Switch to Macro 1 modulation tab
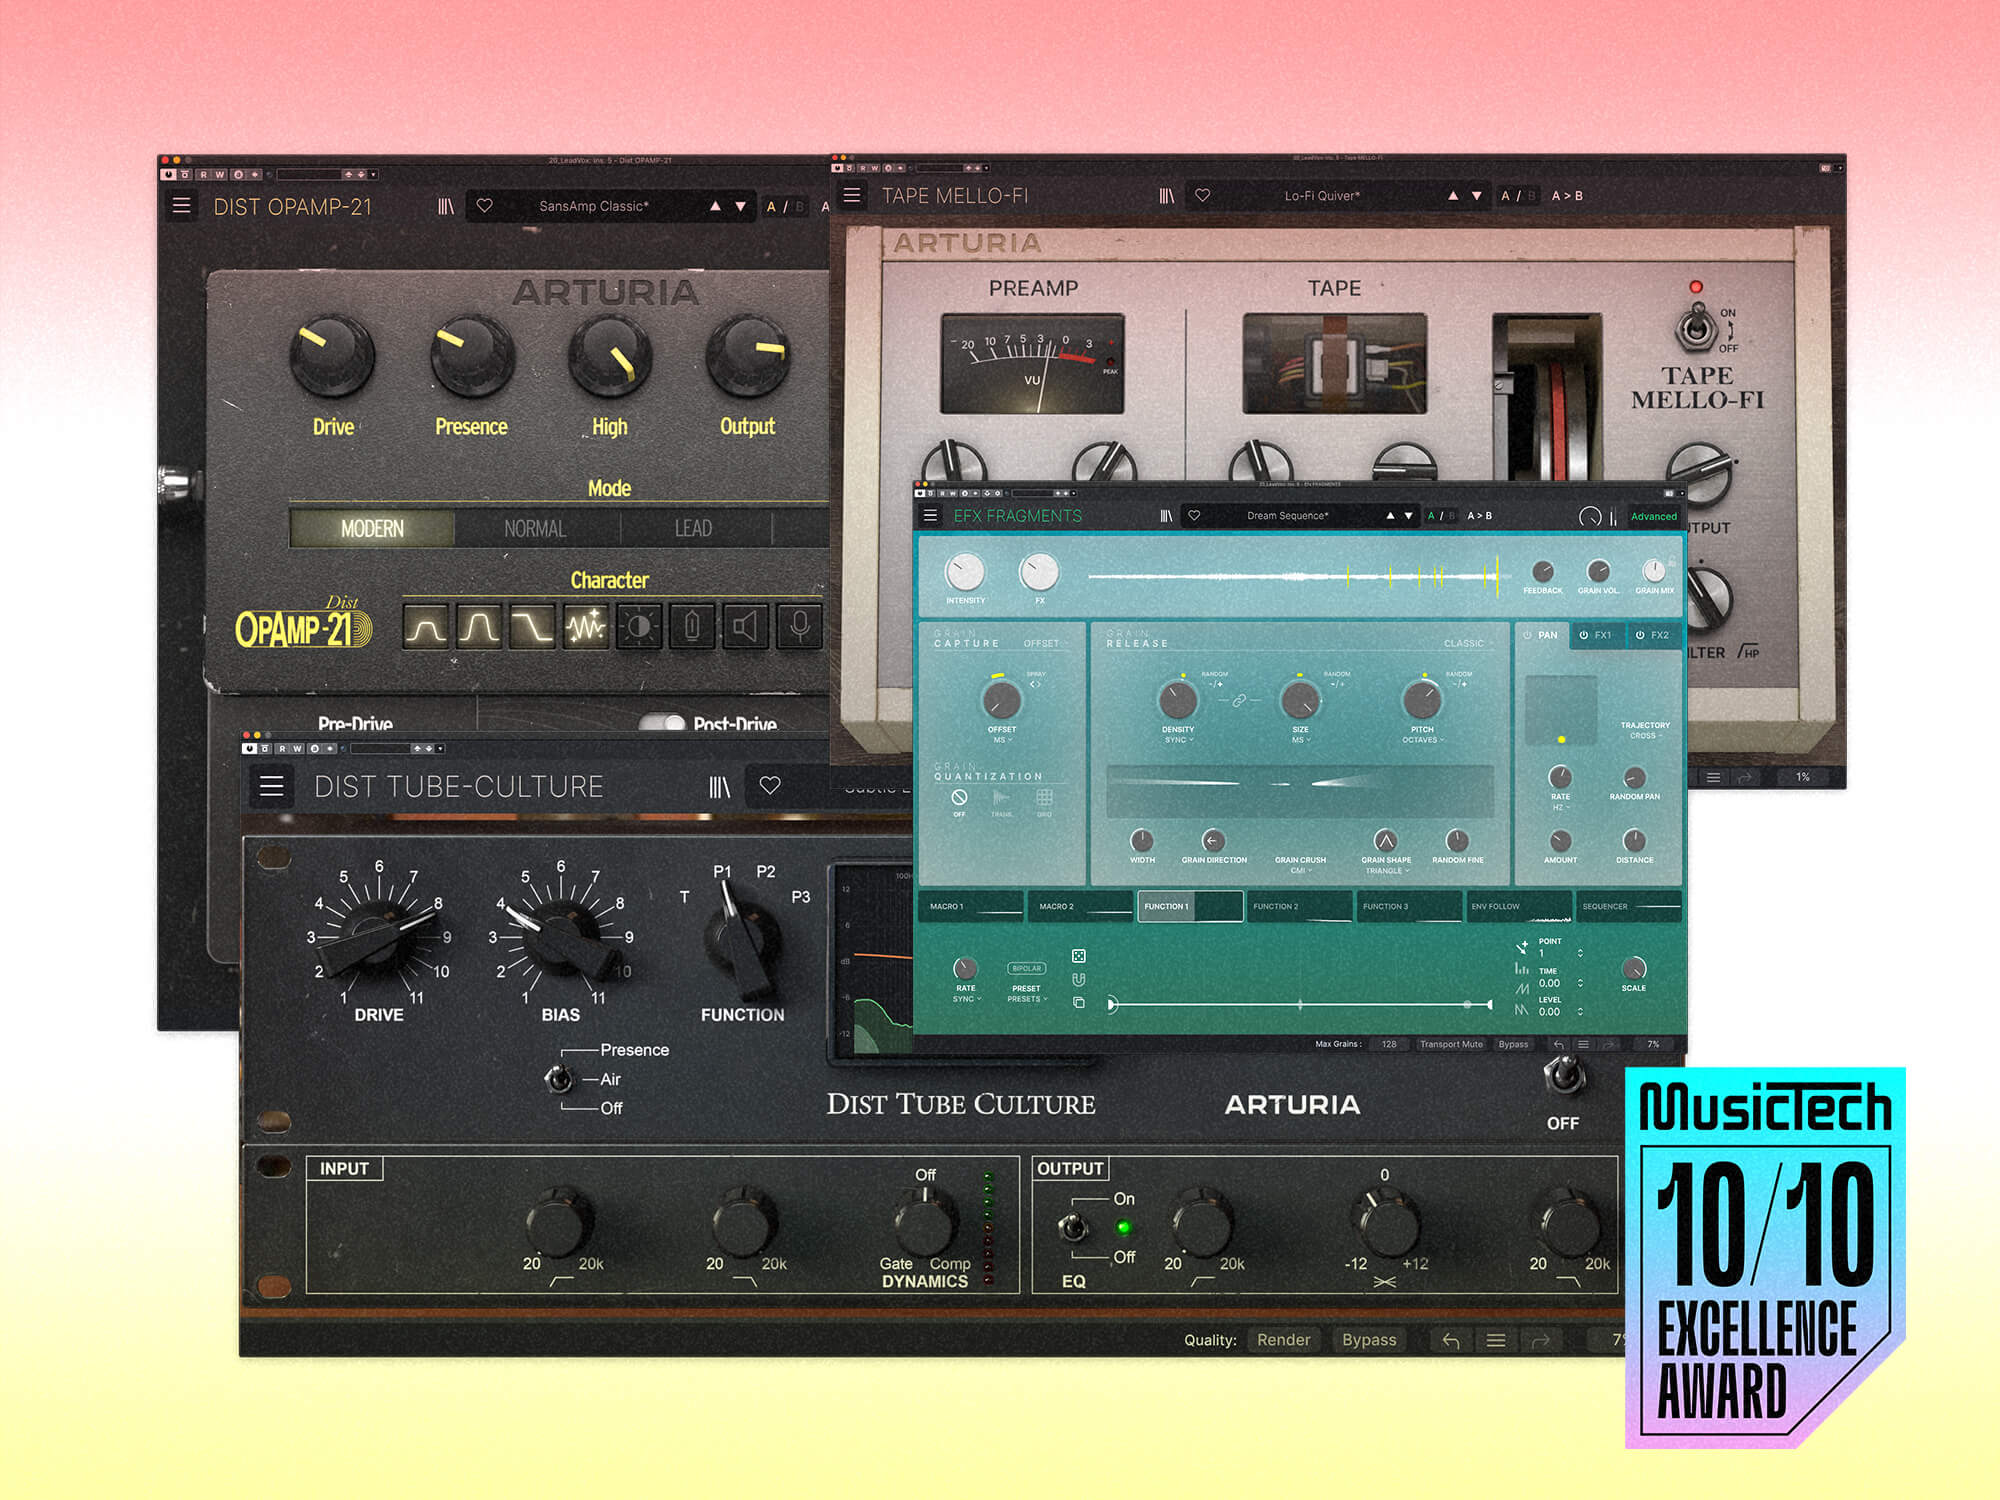Image resolution: width=2000 pixels, height=1500 pixels. pyautogui.click(x=971, y=906)
